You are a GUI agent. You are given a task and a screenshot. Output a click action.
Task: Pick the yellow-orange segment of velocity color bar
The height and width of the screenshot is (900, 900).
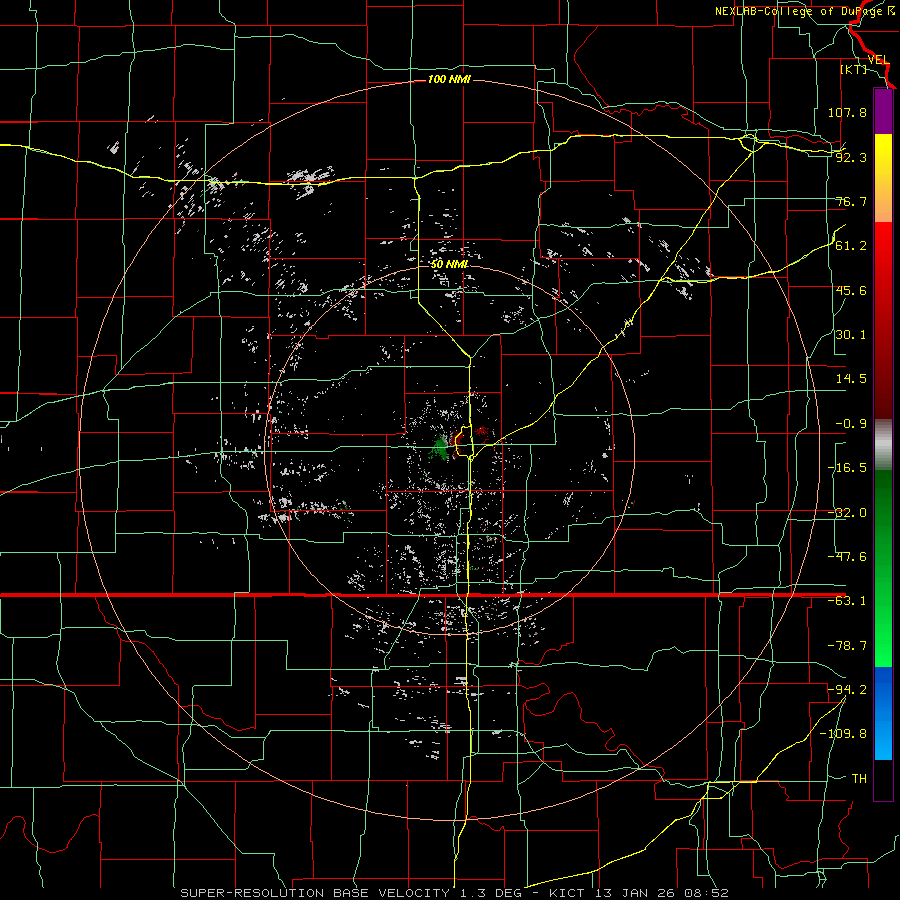(x=883, y=178)
